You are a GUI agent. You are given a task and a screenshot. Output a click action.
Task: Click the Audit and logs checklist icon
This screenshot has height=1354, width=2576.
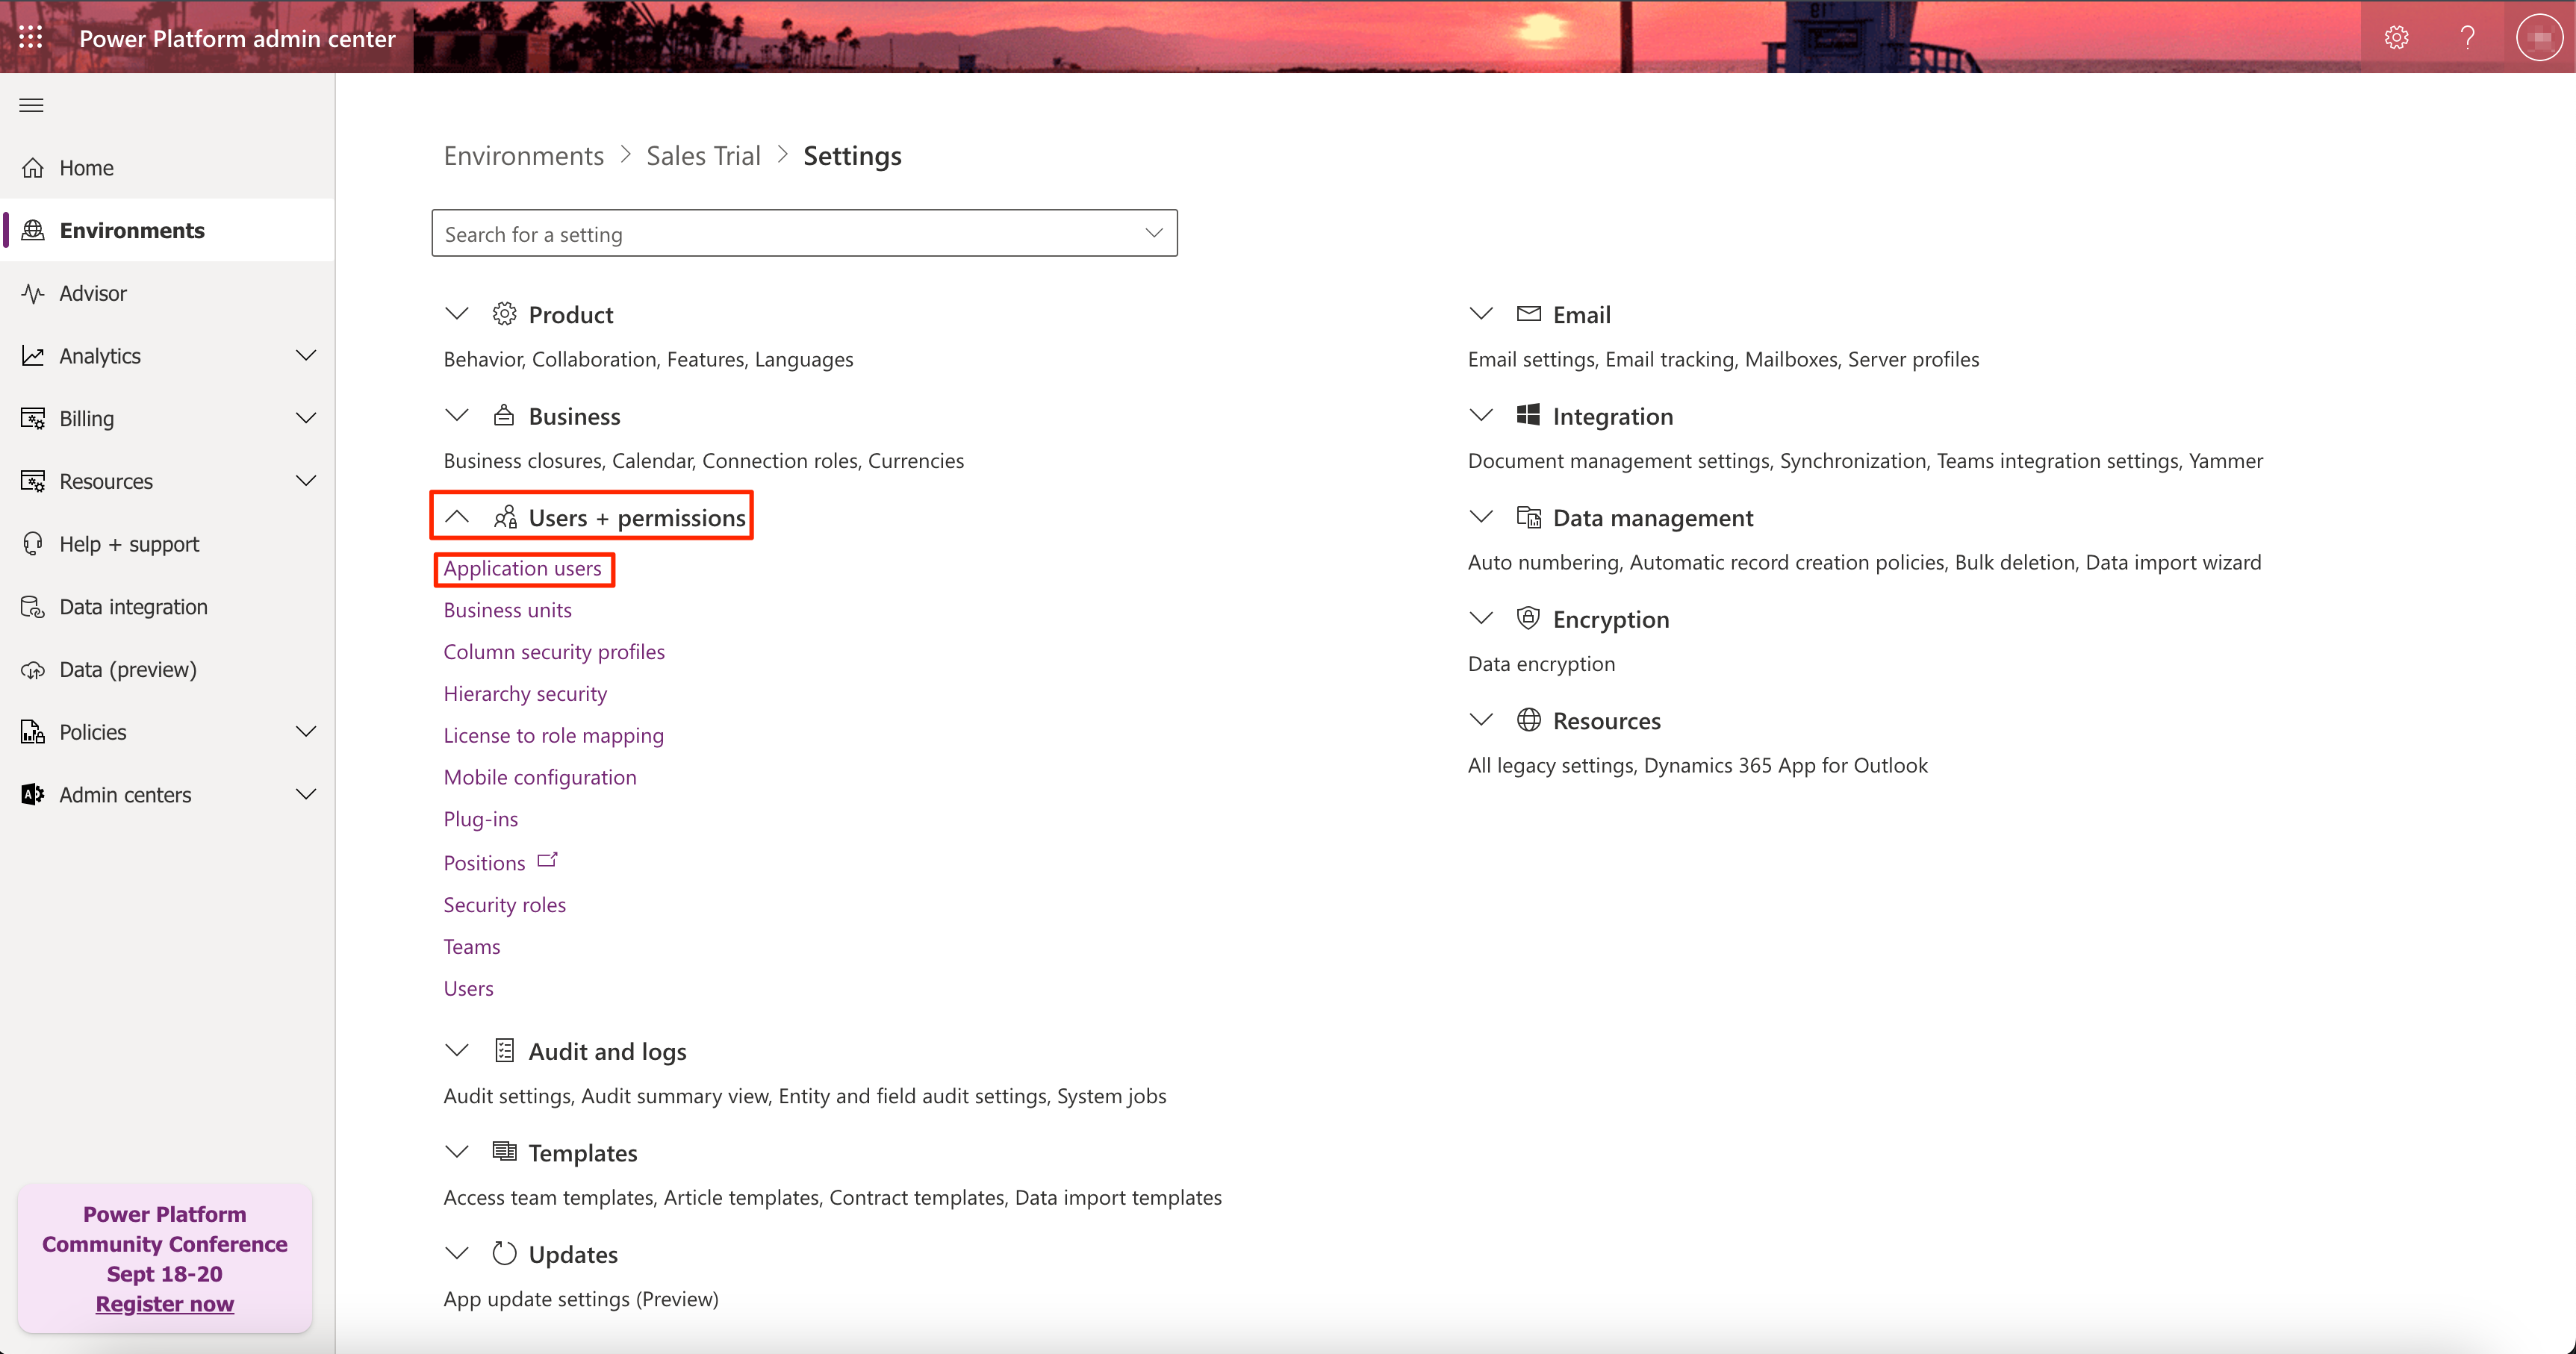[504, 1050]
